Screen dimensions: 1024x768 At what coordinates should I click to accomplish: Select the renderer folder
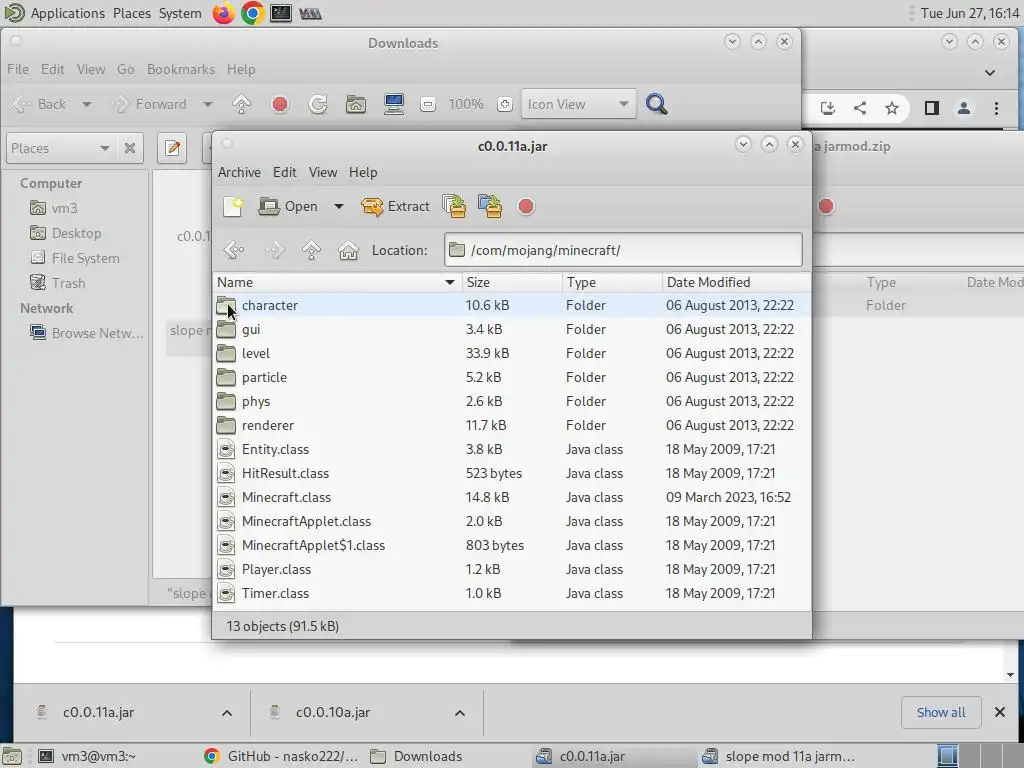point(512,425)
